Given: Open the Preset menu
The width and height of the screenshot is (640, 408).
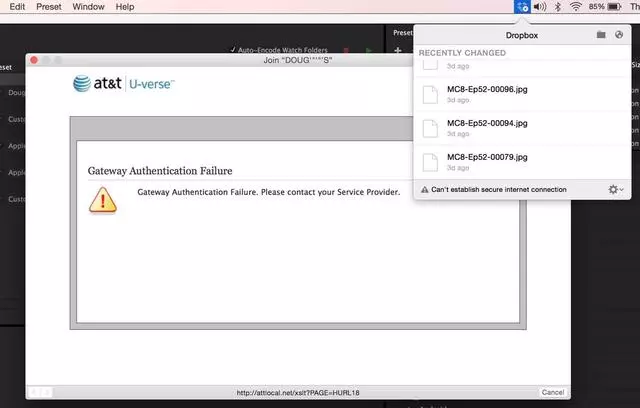Looking at the screenshot, I should 49,7.
